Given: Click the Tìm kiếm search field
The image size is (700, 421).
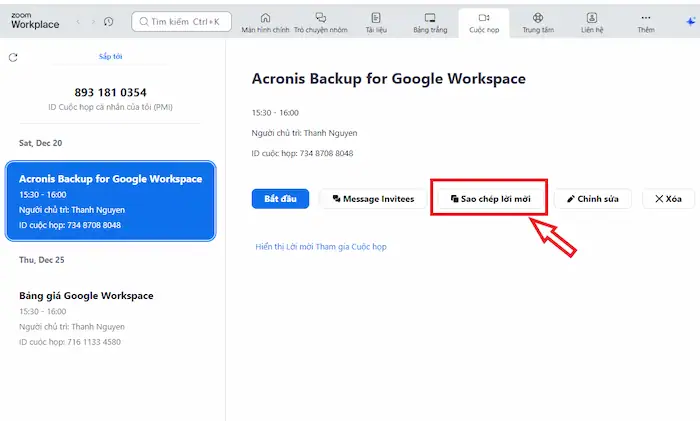Looking at the screenshot, I should coord(181,21).
